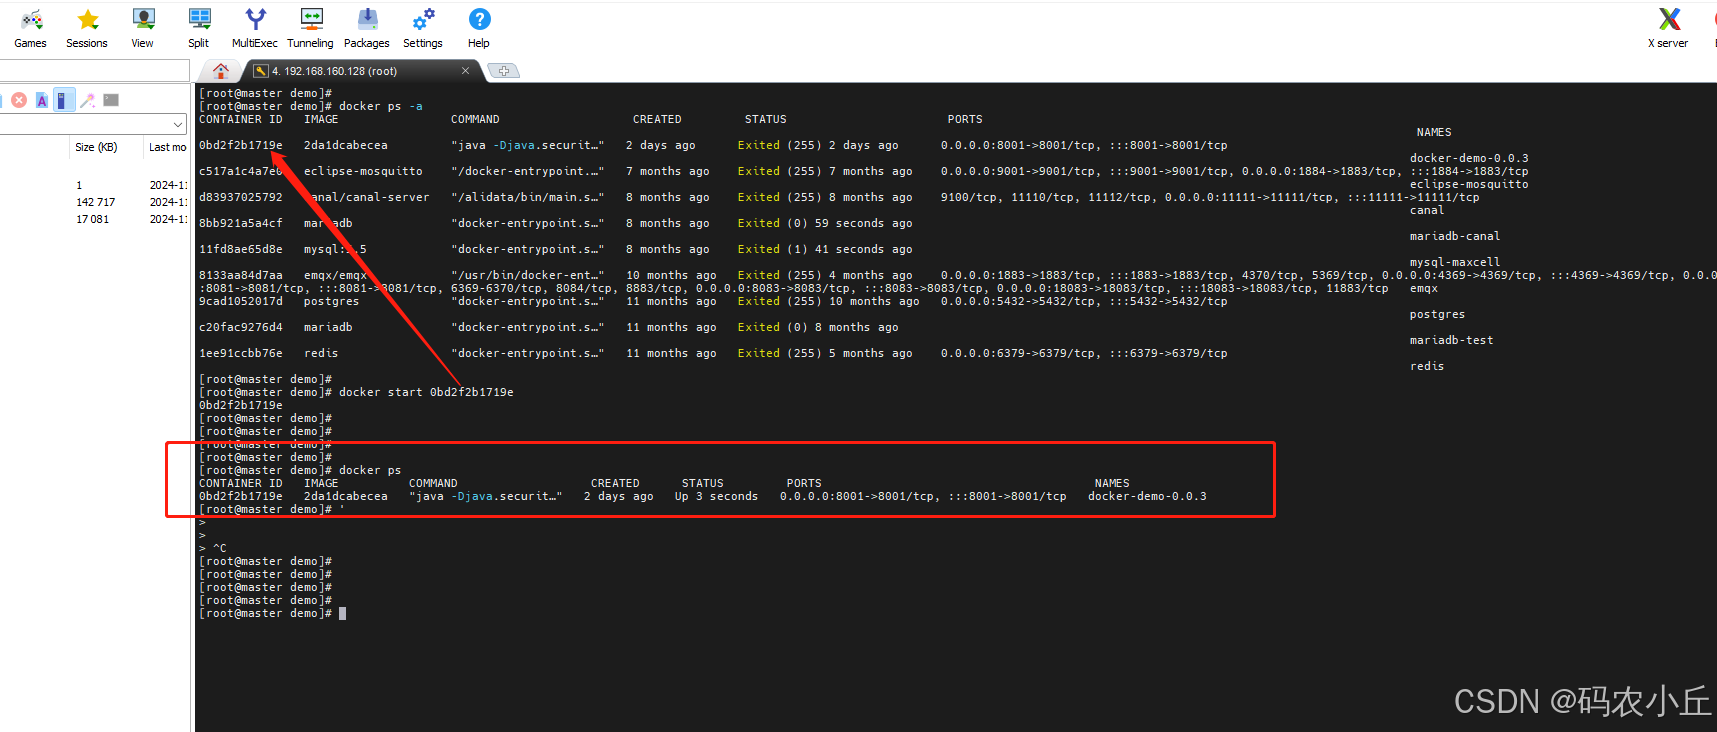Screen dimensions: 1717x732
Task: Click the 'mysql-maxcell' container name
Action: click(x=1455, y=262)
